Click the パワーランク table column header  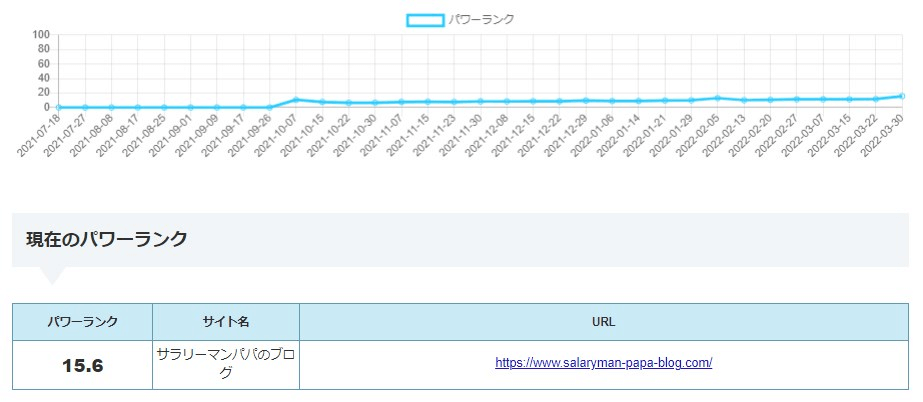[83, 322]
